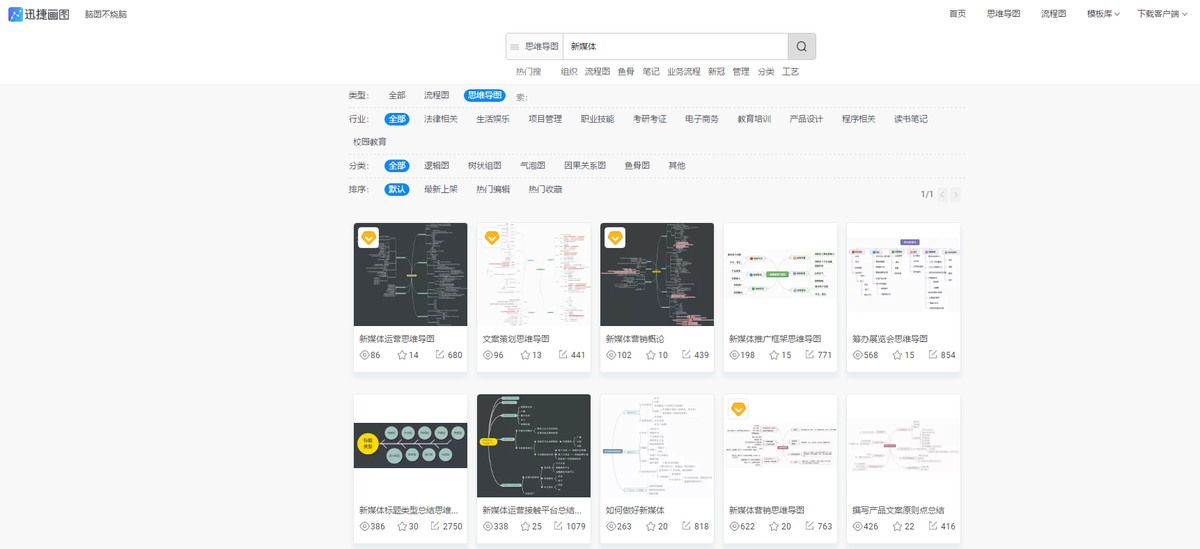Click hot search keyword 新冠
Image resolution: width=1200 pixels, height=549 pixels.
(x=716, y=72)
